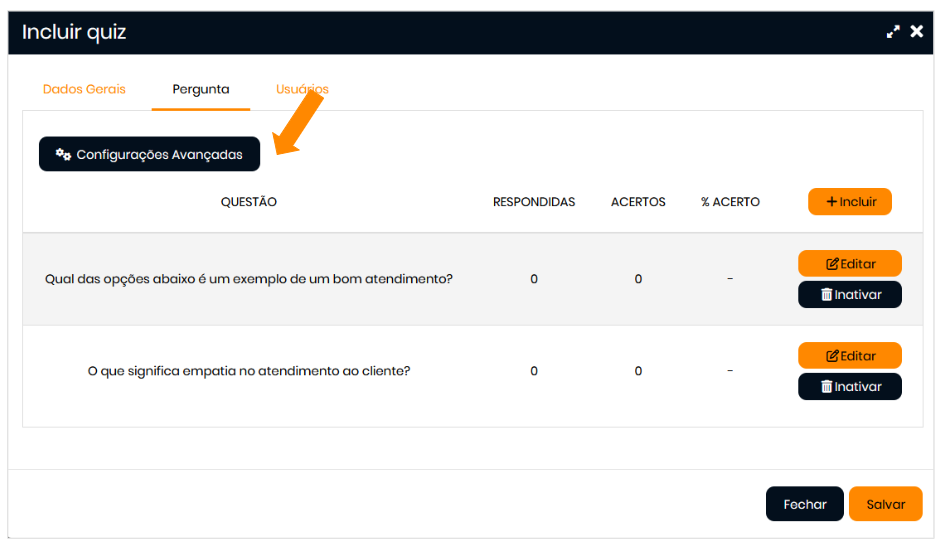Image resolution: width=943 pixels, height=550 pixels.
Task: Click trash icon for the empatia question
Action: [826, 387]
